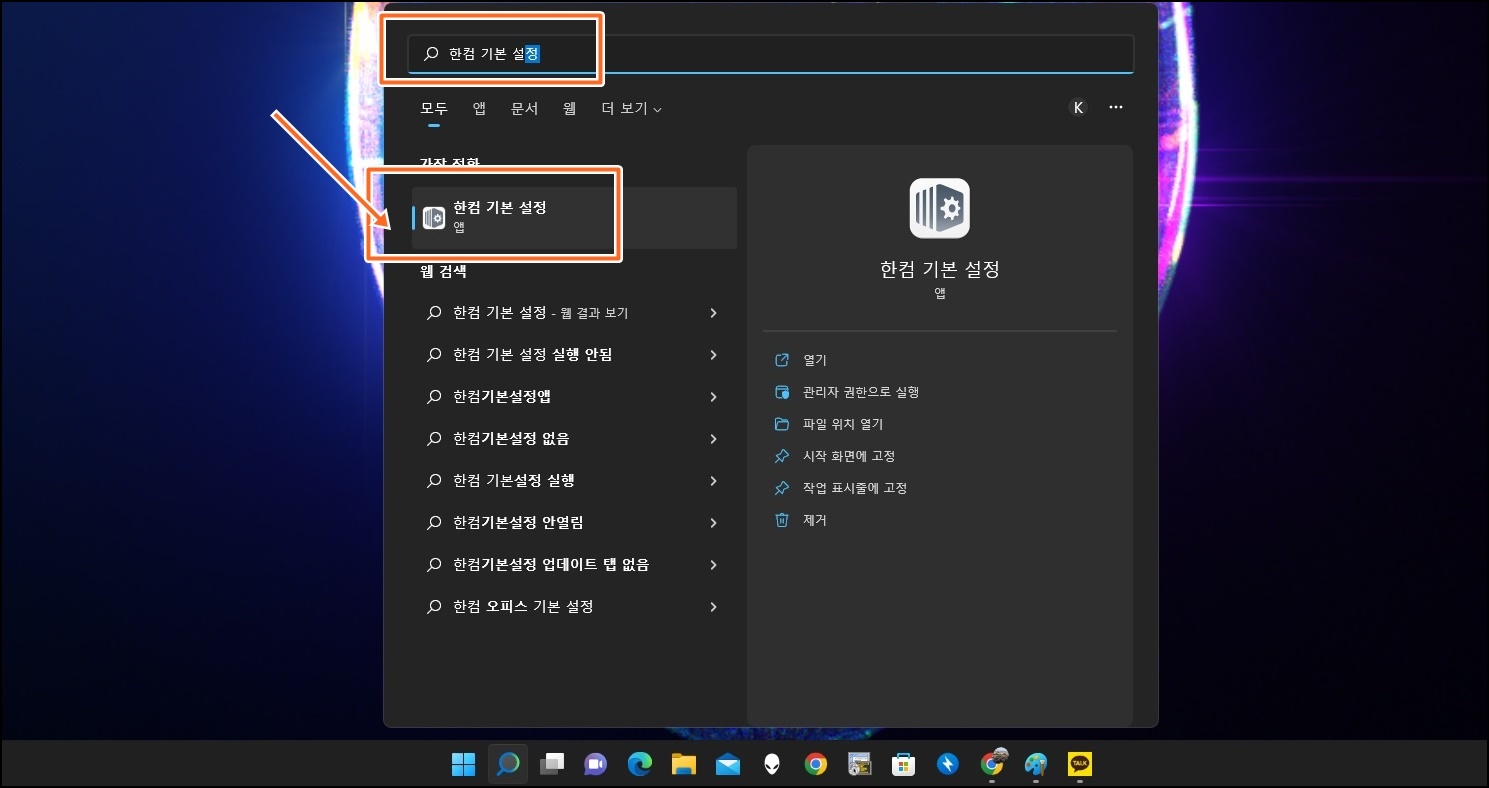Select suggestion 한컴기본설정 없음
Image resolution: width=1489 pixels, height=788 pixels.
tap(574, 439)
